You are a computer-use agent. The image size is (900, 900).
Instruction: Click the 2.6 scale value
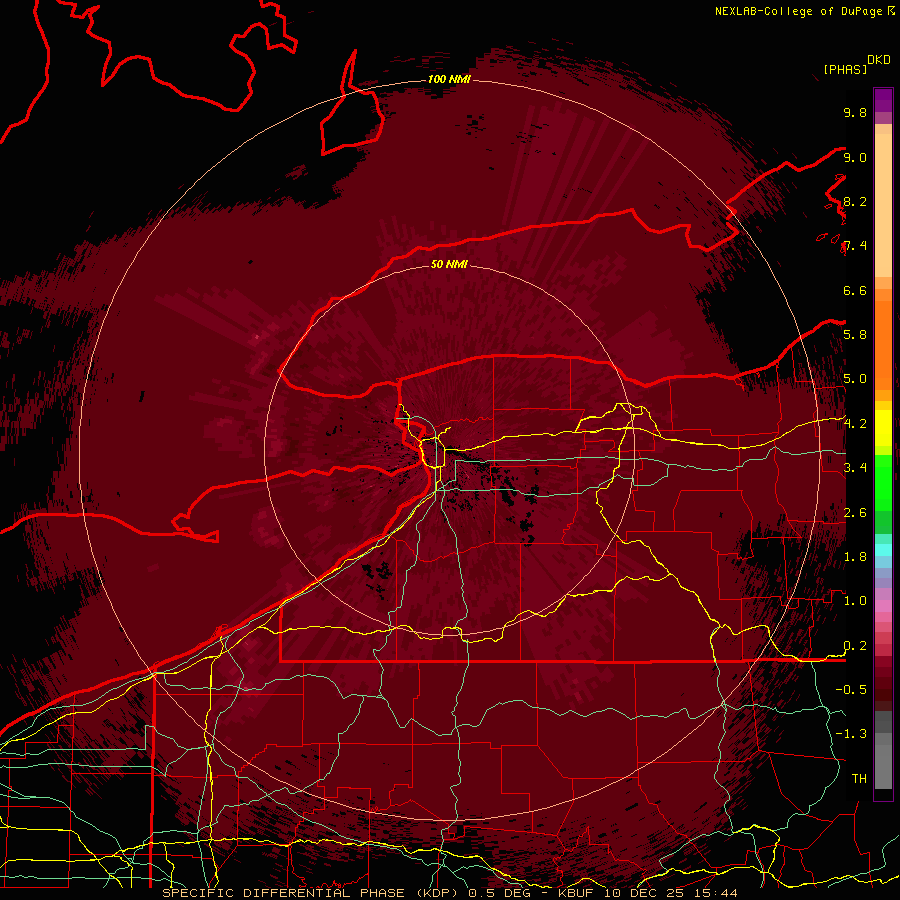pos(855,513)
